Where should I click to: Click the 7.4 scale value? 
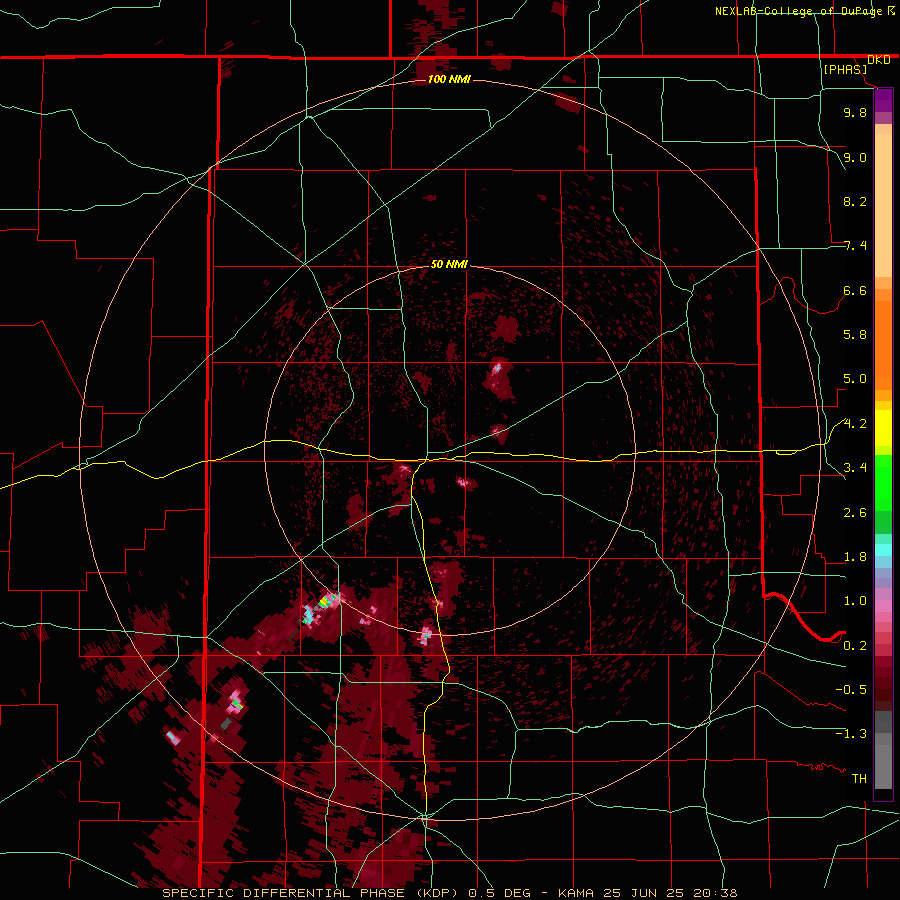[x=855, y=246]
